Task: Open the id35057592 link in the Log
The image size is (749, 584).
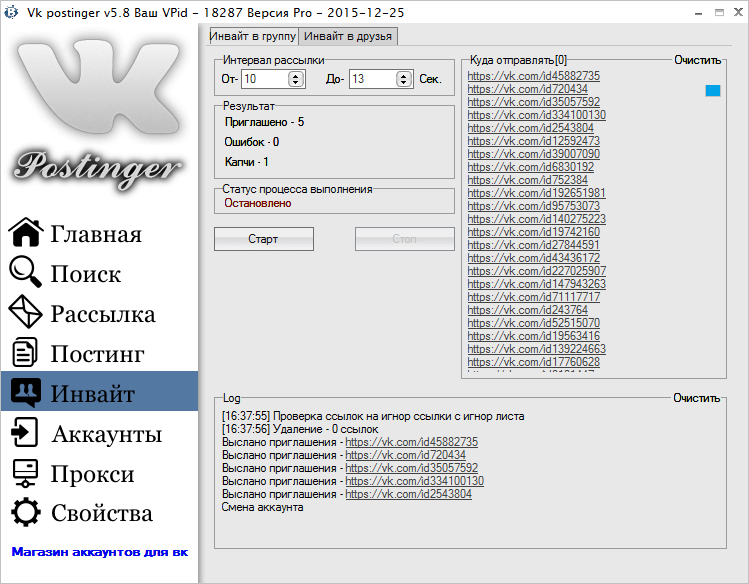Action: pos(411,468)
